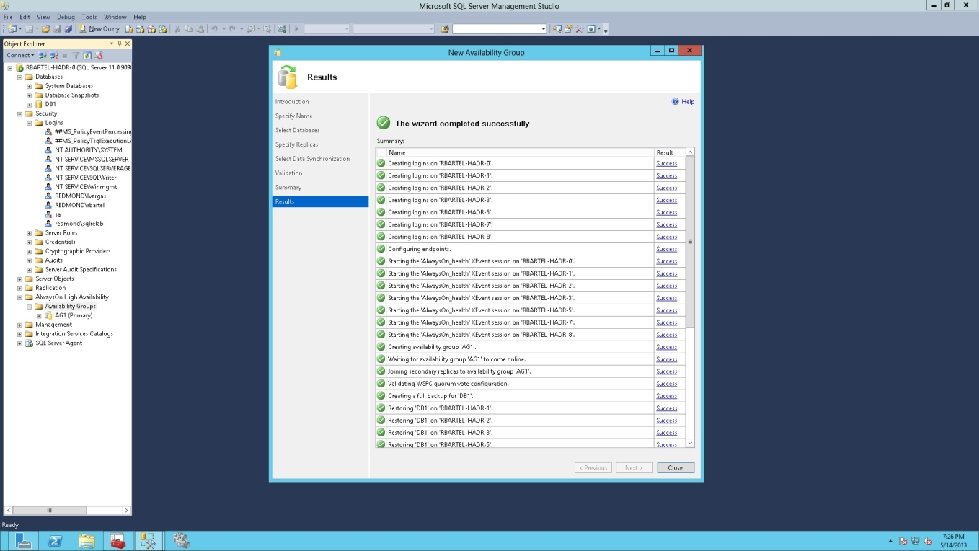979x551 pixels.
Task: Click the Name column header in results
Action: [x=520, y=152]
